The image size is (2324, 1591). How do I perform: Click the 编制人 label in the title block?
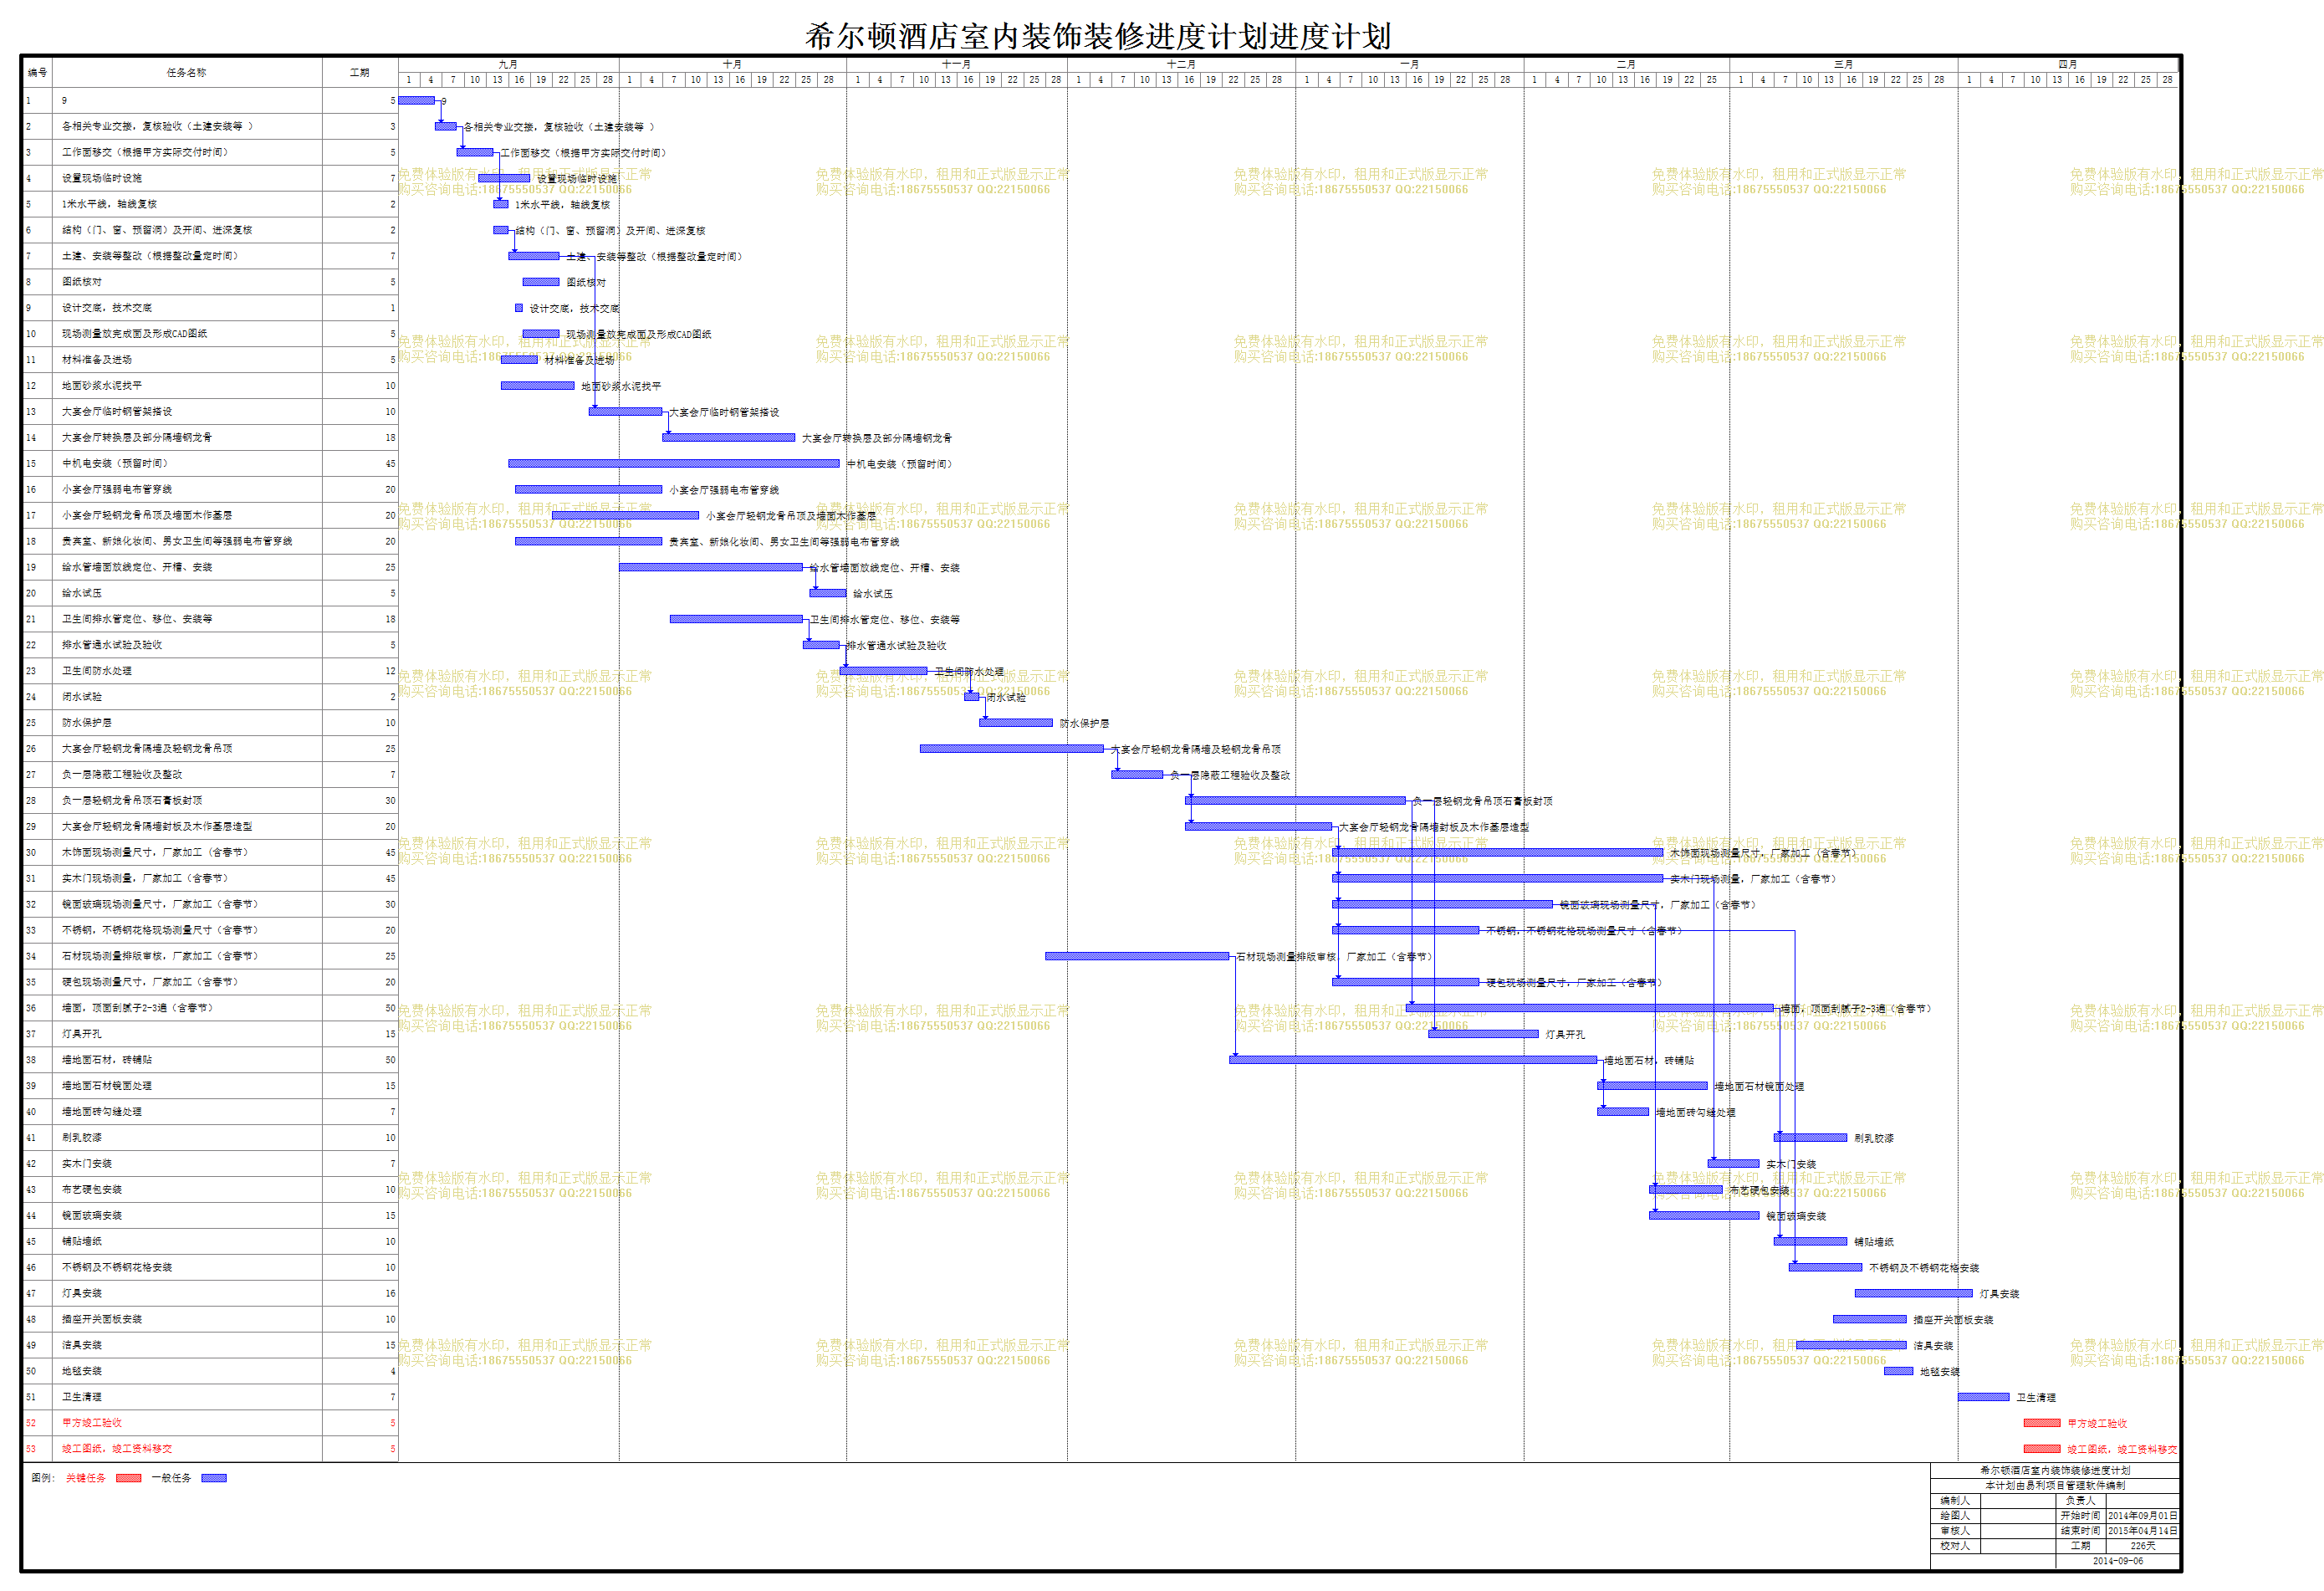[x=1955, y=1501]
